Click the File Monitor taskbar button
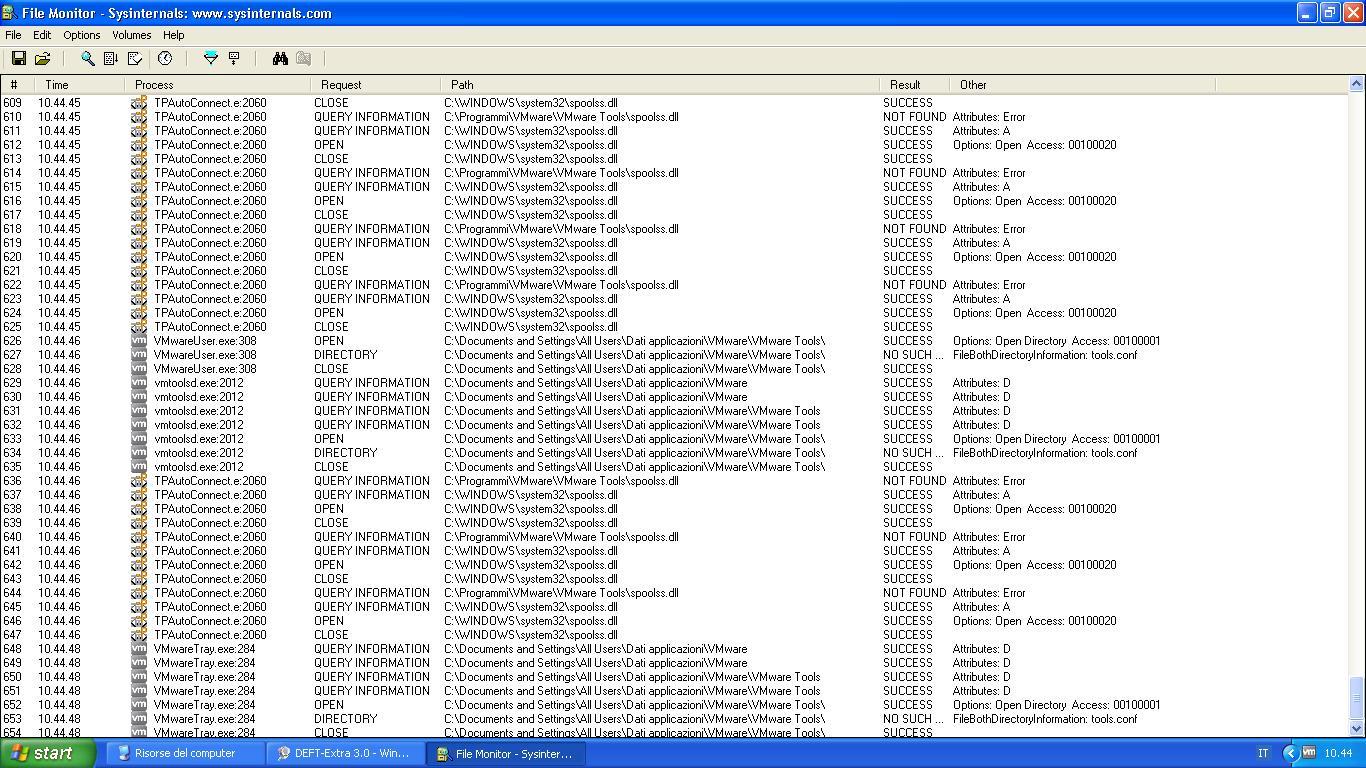The width and height of the screenshot is (1366, 768). pos(505,753)
